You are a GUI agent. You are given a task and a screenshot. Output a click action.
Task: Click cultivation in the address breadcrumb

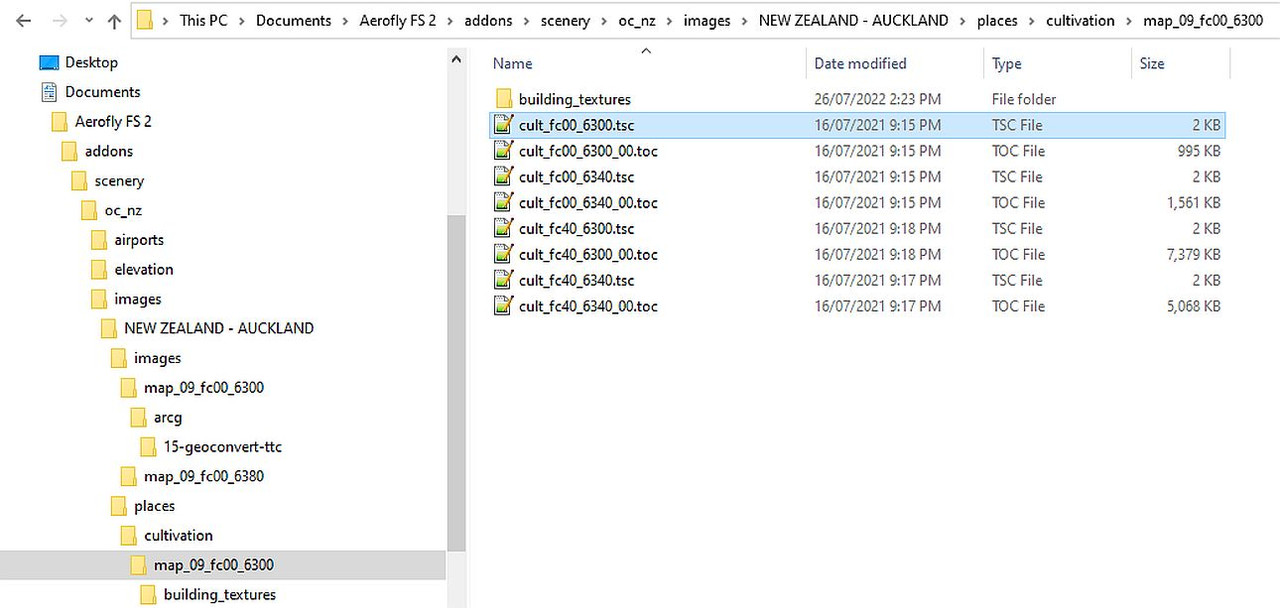point(1080,20)
